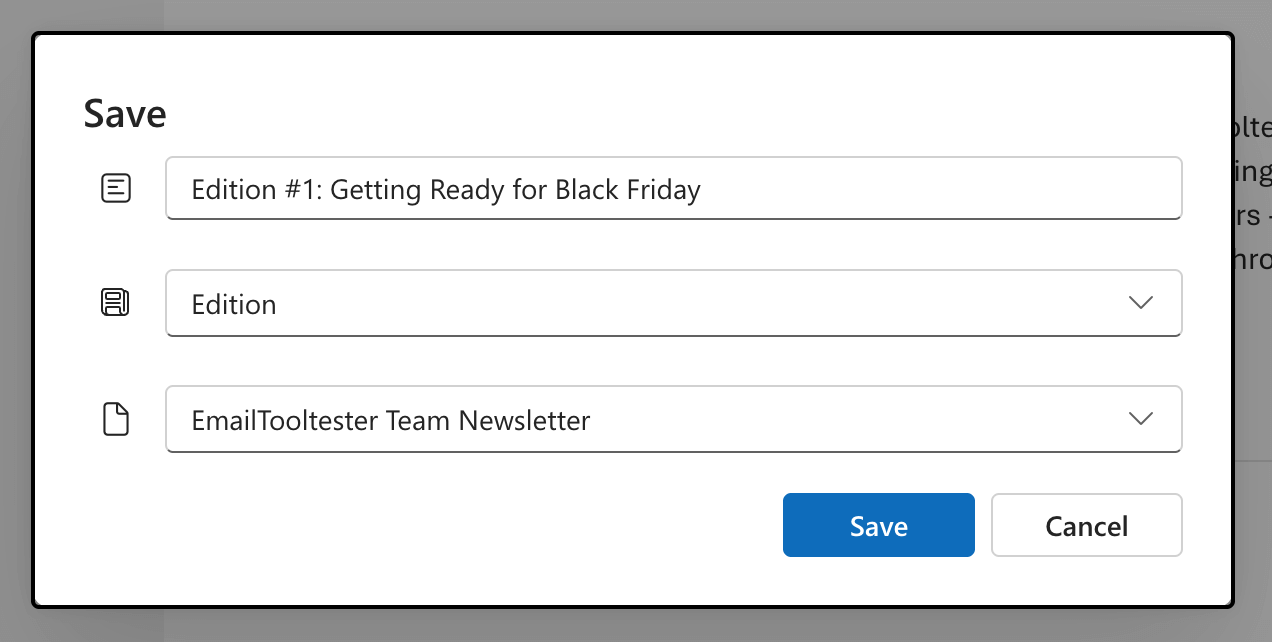This screenshot has width=1272, height=642.
Task: Save the Black Friday edition
Action: pos(878,525)
